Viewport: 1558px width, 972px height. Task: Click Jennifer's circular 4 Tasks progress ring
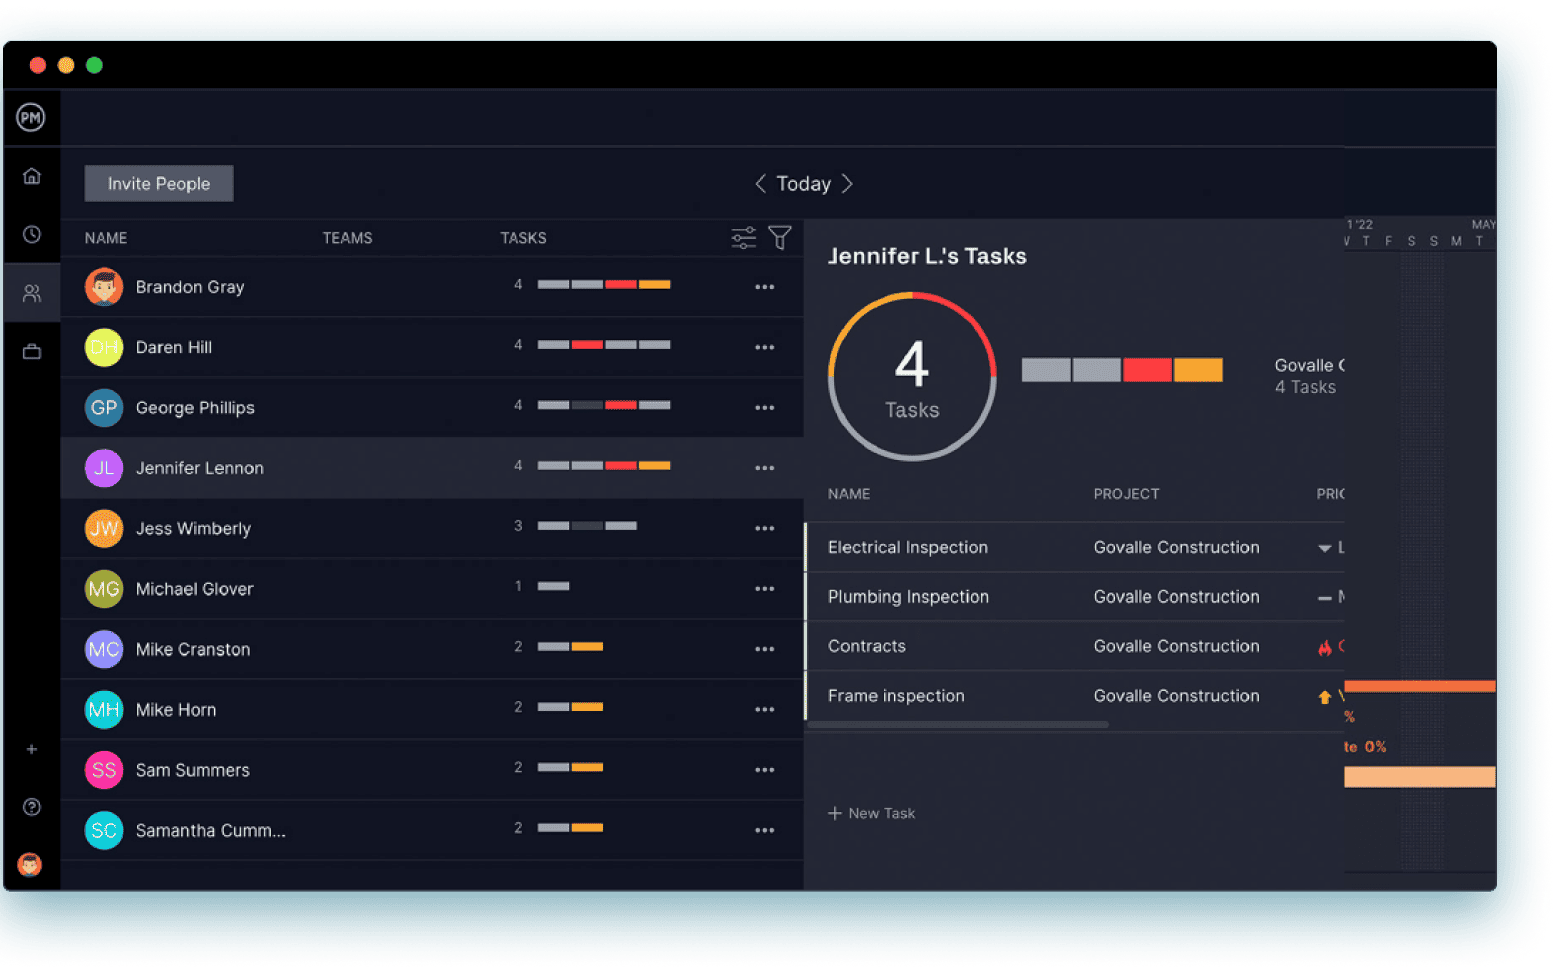click(x=912, y=376)
